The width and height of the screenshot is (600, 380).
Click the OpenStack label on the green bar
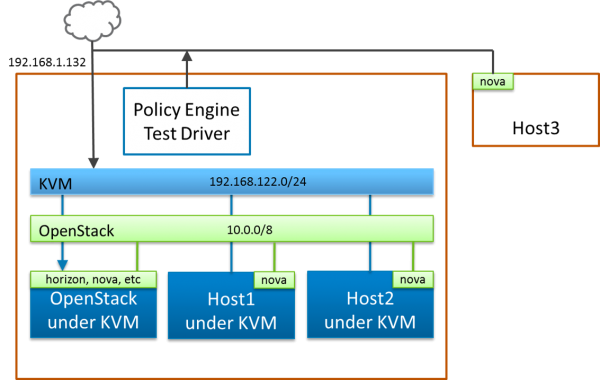click(77, 231)
